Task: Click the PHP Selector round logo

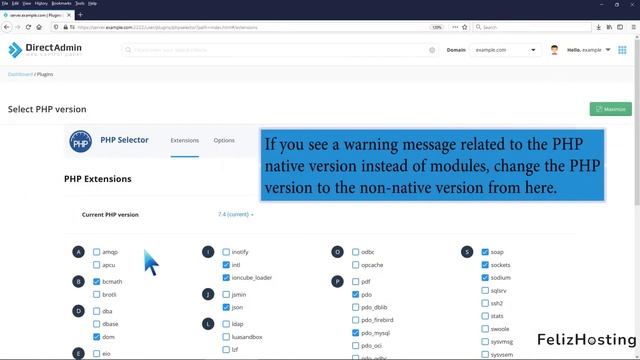Action: [x=80, y=141]
